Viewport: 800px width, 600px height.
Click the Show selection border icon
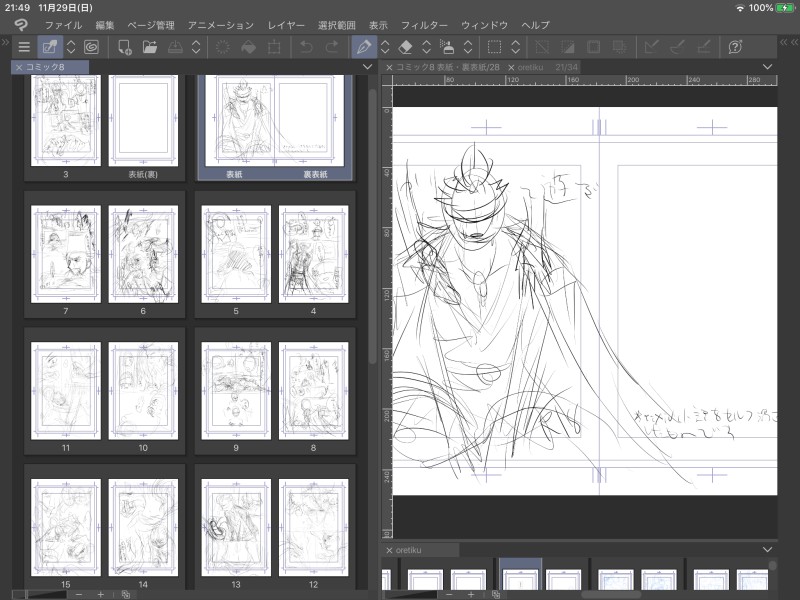point(593,47)
